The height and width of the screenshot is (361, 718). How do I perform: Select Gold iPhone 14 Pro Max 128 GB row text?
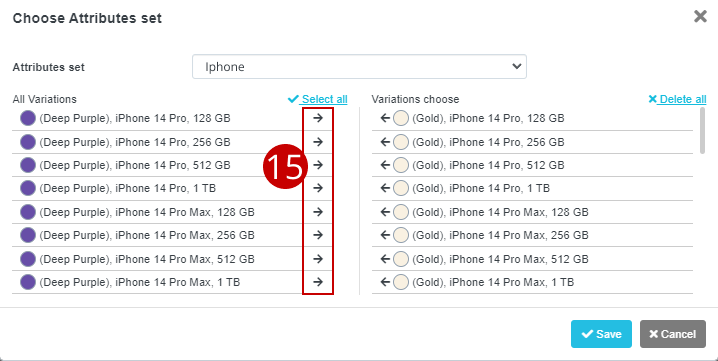click(500, 212)
